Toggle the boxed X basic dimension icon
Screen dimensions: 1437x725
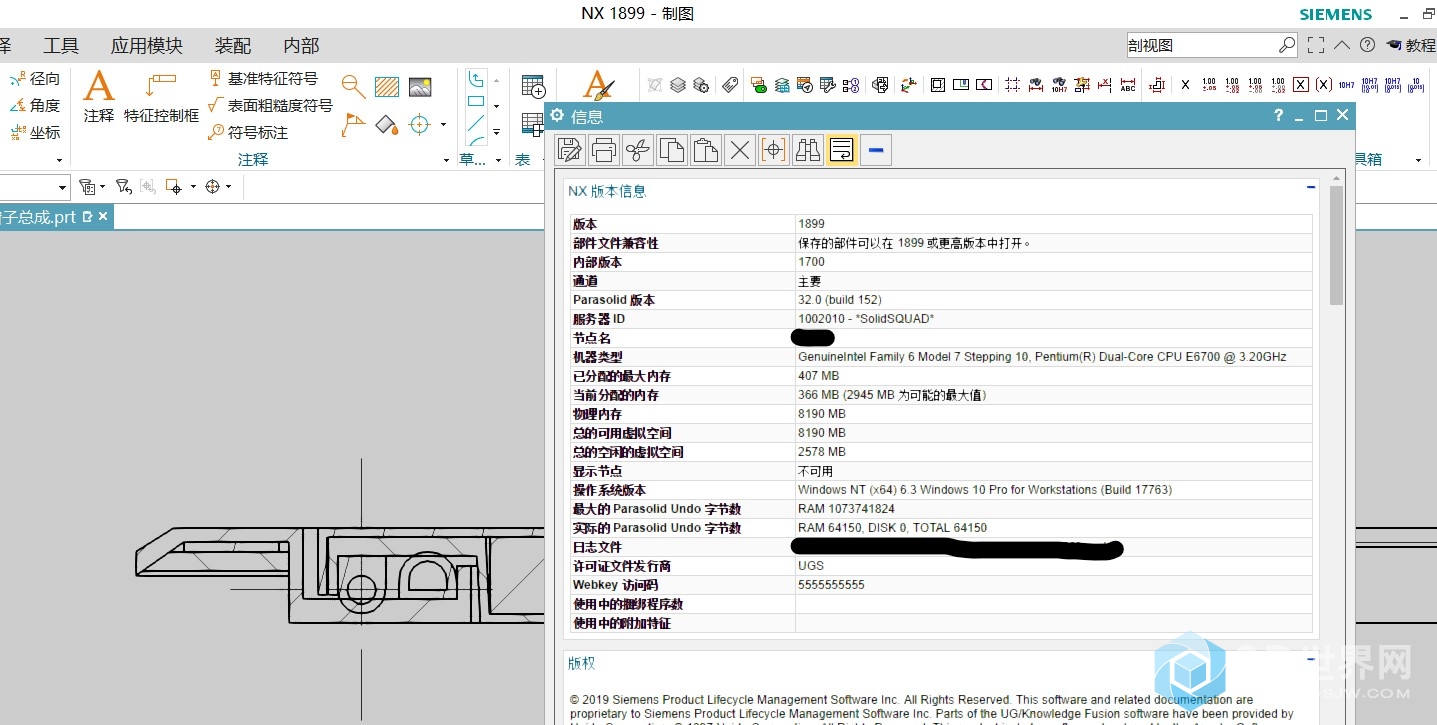pos(1301,85)
